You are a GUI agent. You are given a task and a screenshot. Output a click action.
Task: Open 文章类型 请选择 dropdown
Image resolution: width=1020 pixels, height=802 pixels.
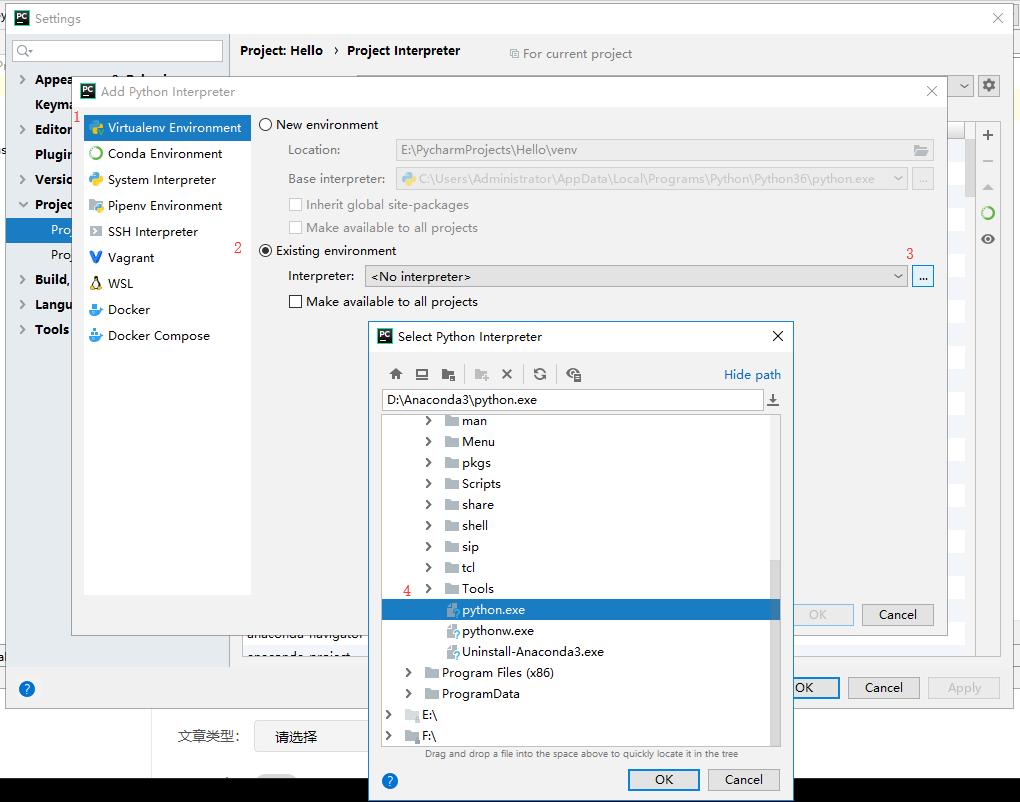pos(311,736)
